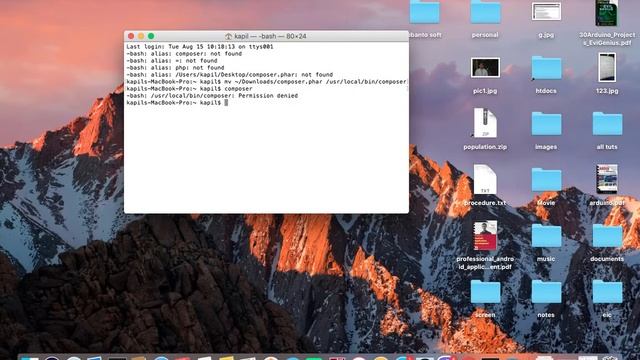
Task: Click the Terminal cursor at last prompt
Action: click(226, 102)
